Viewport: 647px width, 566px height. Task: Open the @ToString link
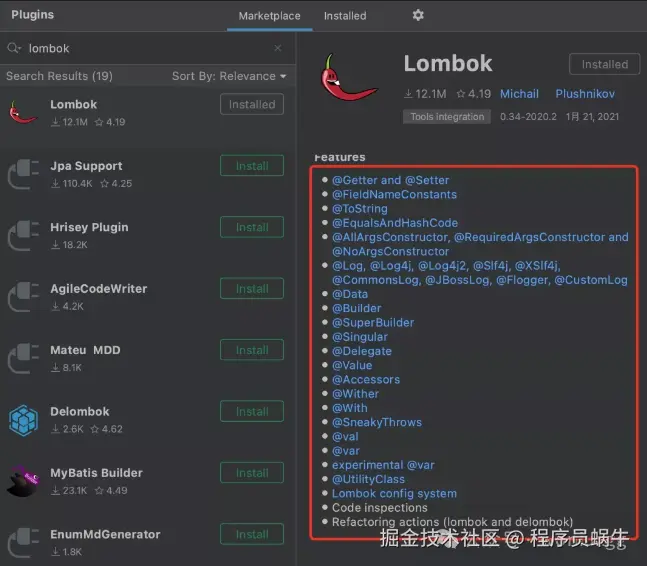(360, 209)
